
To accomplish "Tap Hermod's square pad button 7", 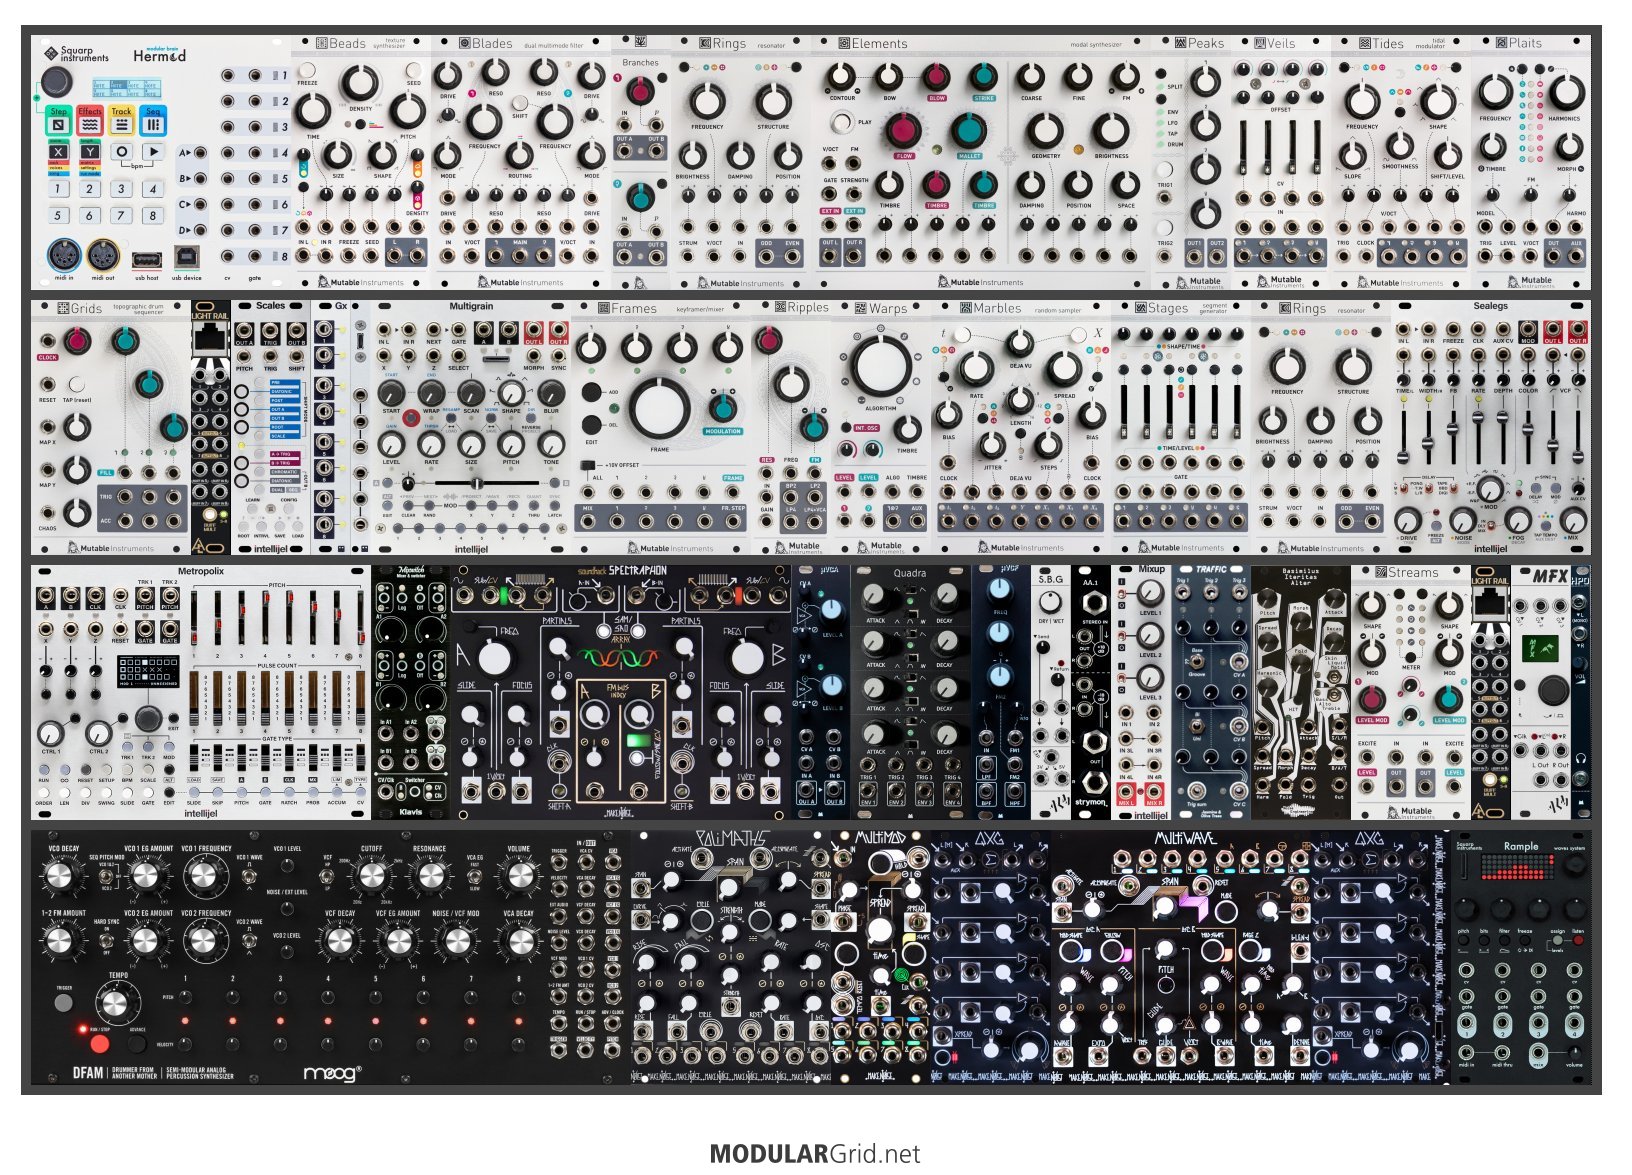I will [121, 215].
